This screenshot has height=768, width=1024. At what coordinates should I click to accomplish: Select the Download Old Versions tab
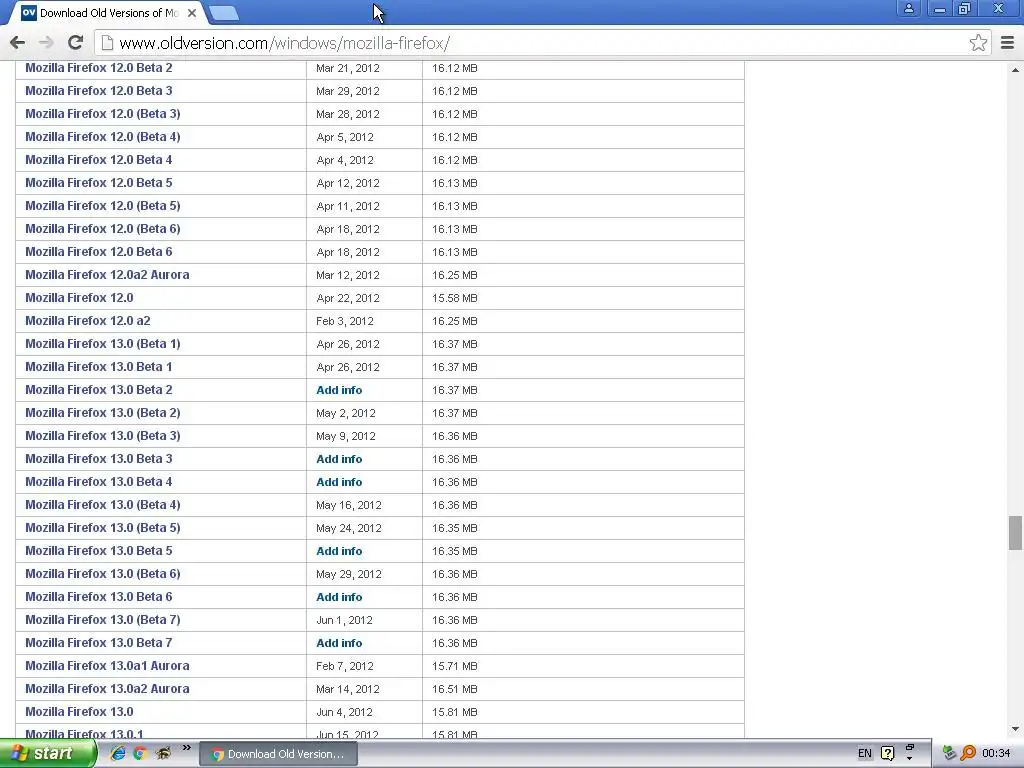pos(108,12)
